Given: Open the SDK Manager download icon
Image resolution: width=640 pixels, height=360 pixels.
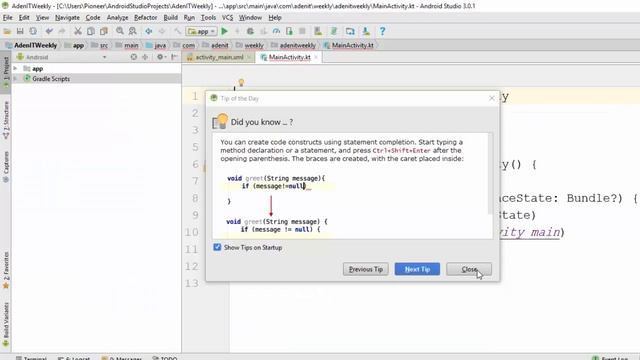Looking at the screenshot, I should pos(366,31).
